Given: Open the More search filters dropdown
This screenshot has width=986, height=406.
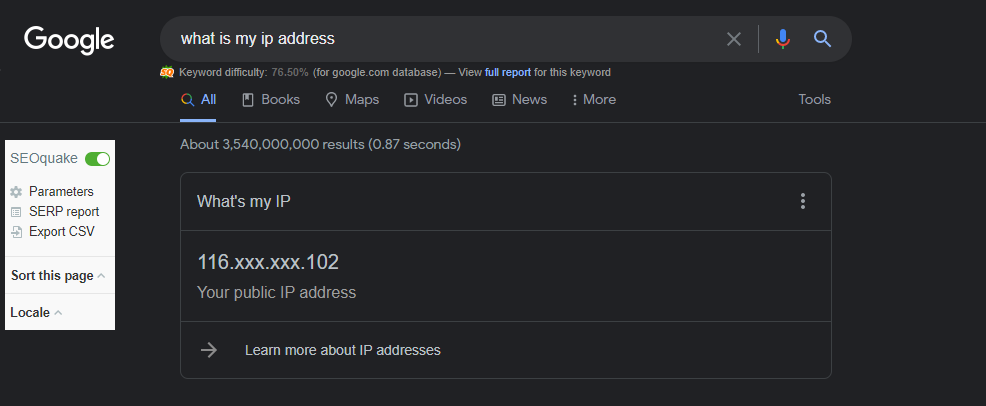Looking at the screenshot, I should pyautogui.click(x=594, y=100).
